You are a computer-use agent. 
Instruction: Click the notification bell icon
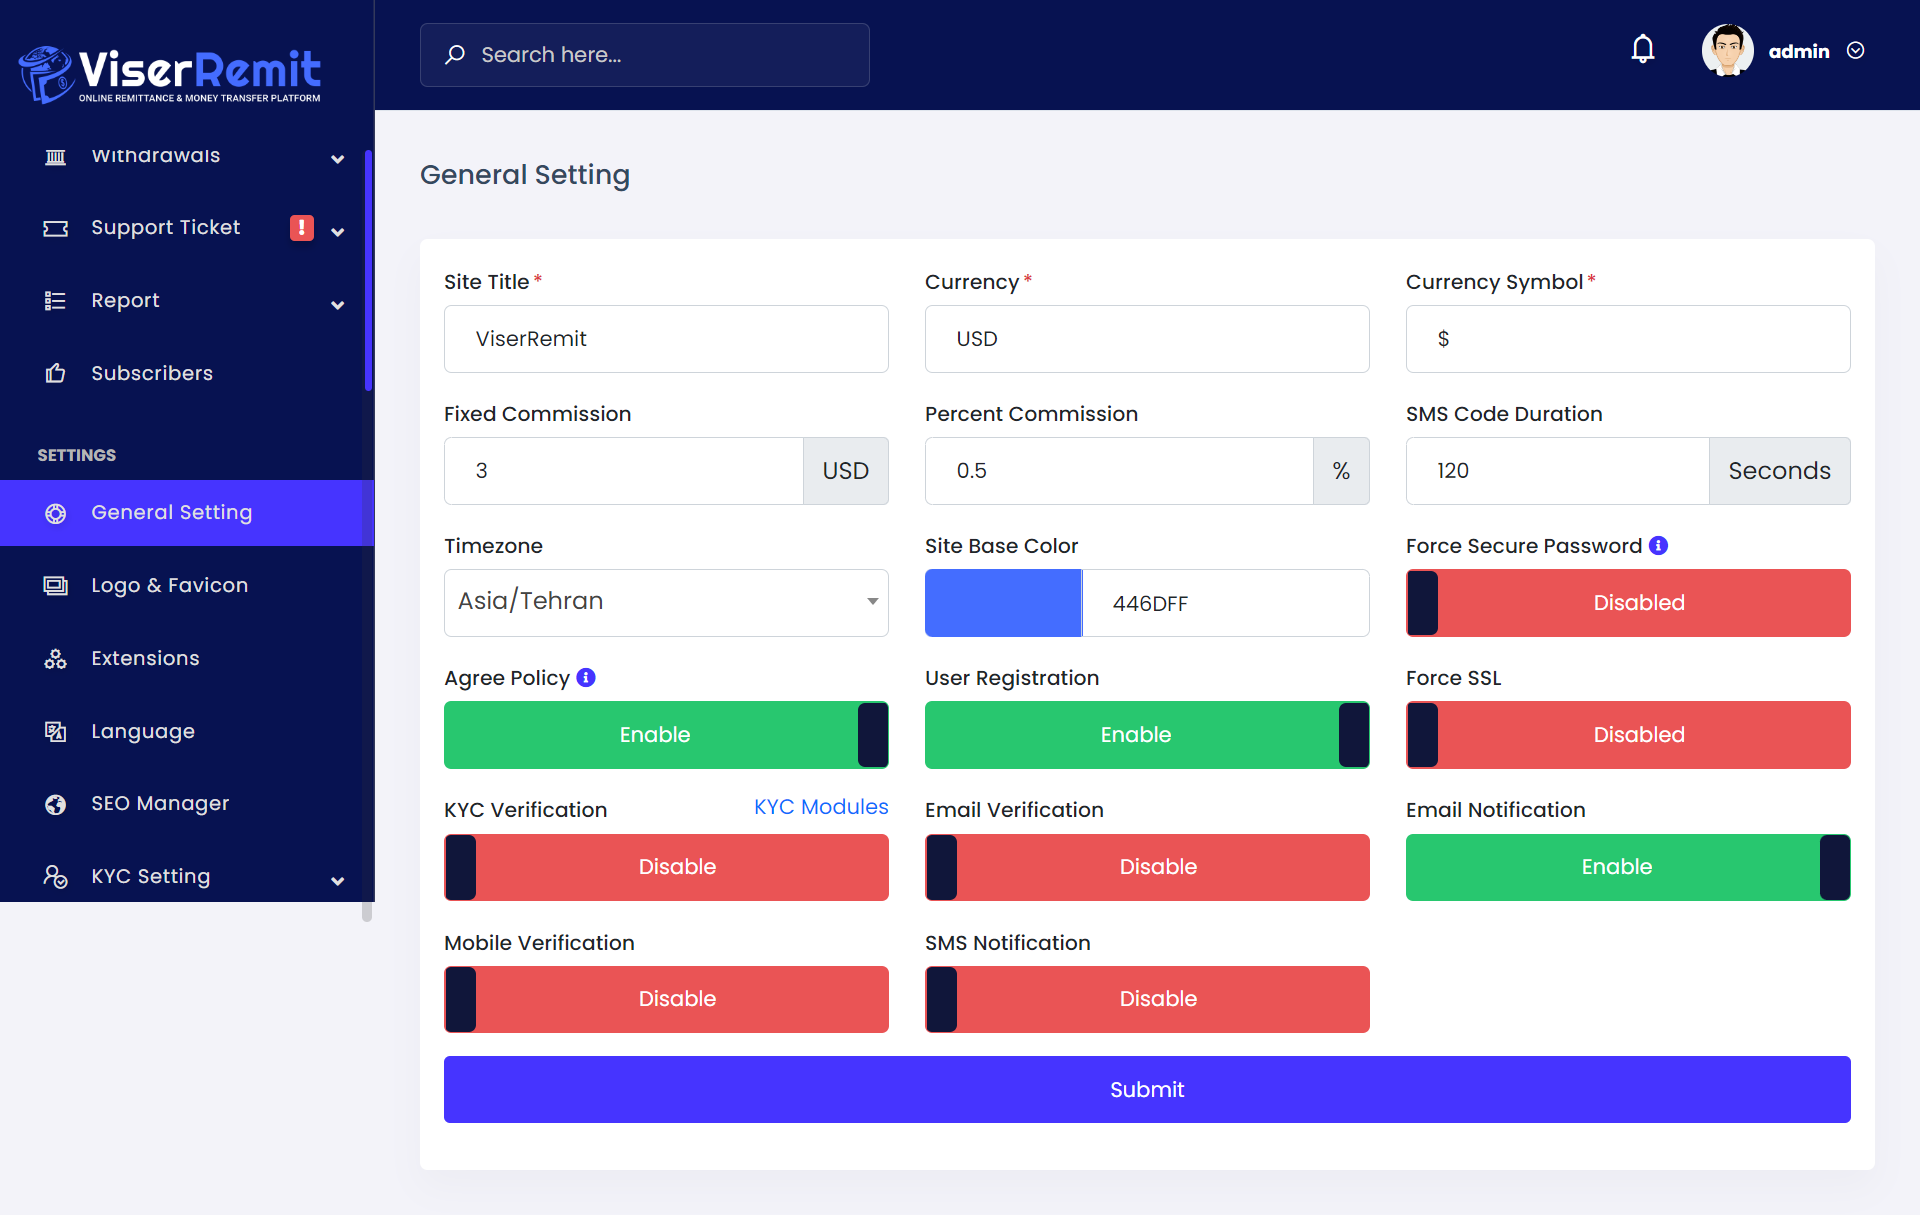coord(1643,50)
